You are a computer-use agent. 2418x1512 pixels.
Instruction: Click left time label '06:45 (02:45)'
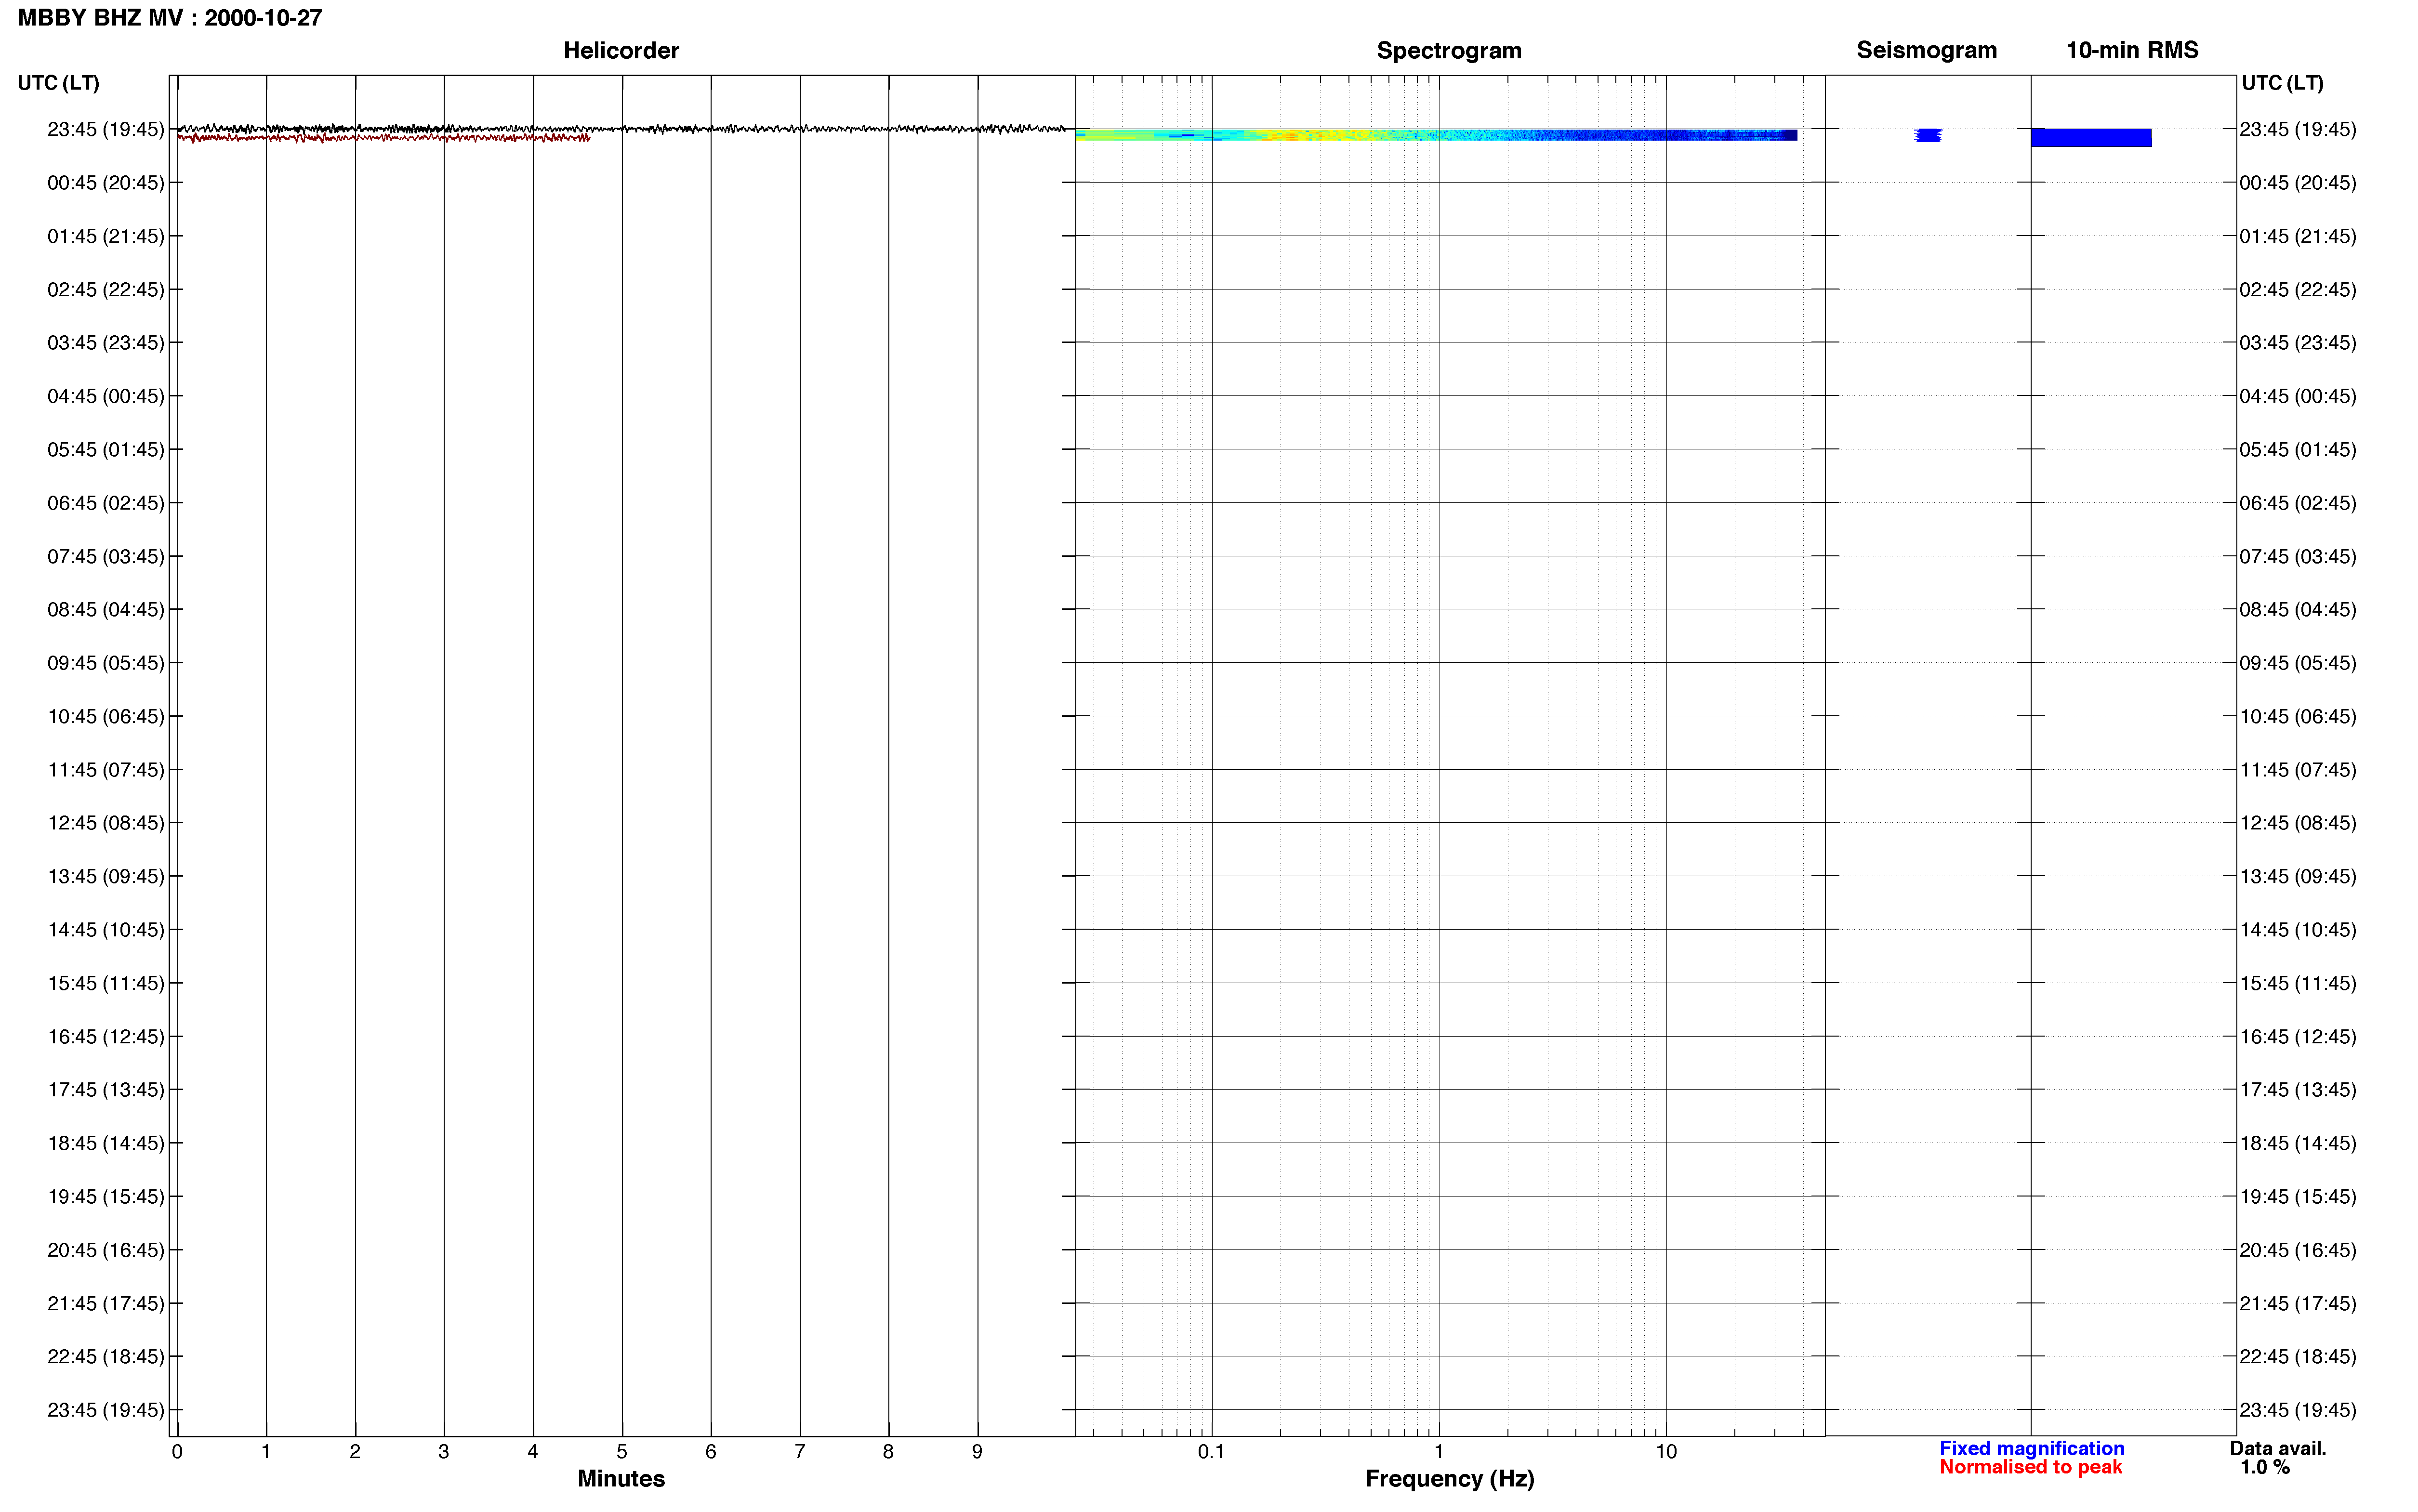106,503
